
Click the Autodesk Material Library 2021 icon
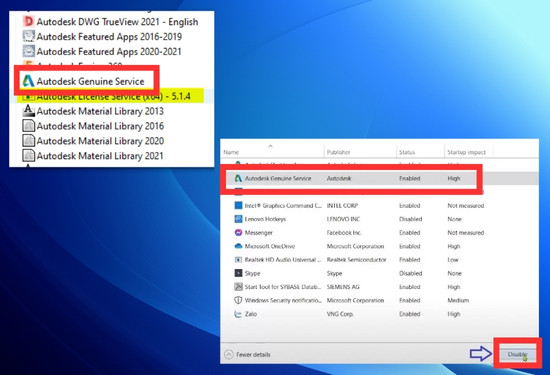click(28, 155)
